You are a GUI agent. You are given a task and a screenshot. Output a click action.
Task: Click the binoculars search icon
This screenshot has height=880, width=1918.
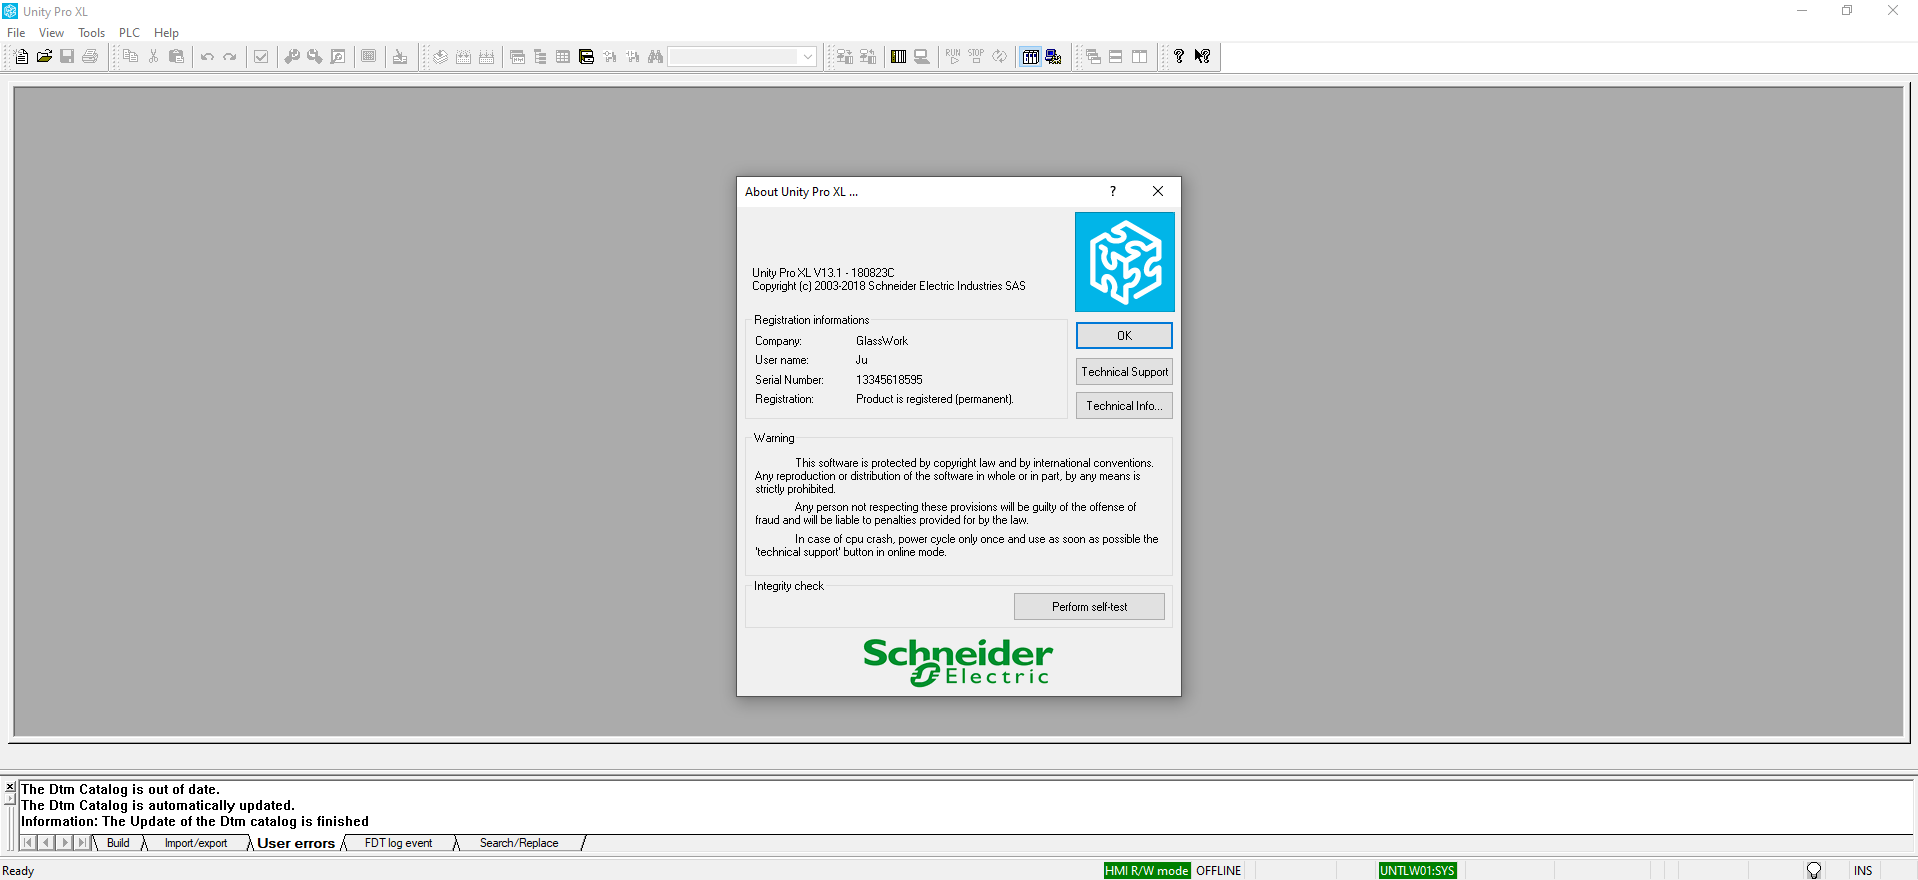(x=655, y=57)
